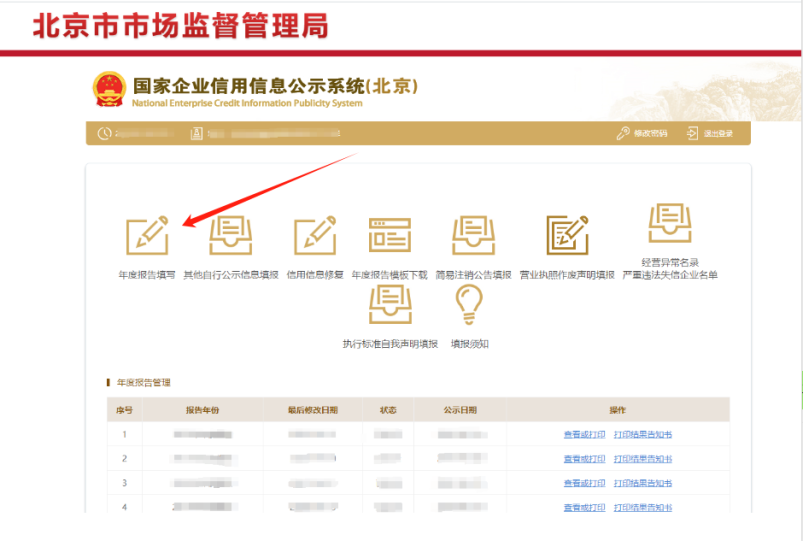Image resolution: width=803 pixels, height=541 pixels.
Task: Click the 年度报告管理 section heading
Action: click(143, 383)
